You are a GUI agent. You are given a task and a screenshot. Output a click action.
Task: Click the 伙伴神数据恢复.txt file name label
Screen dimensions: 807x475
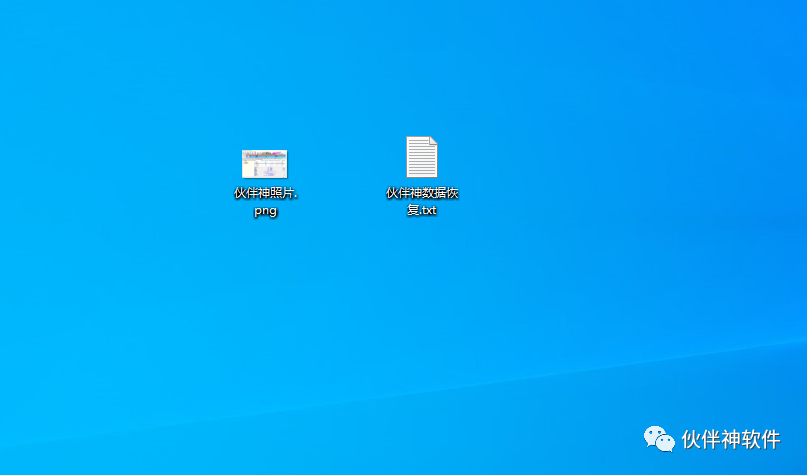click(x=422, y=201)
